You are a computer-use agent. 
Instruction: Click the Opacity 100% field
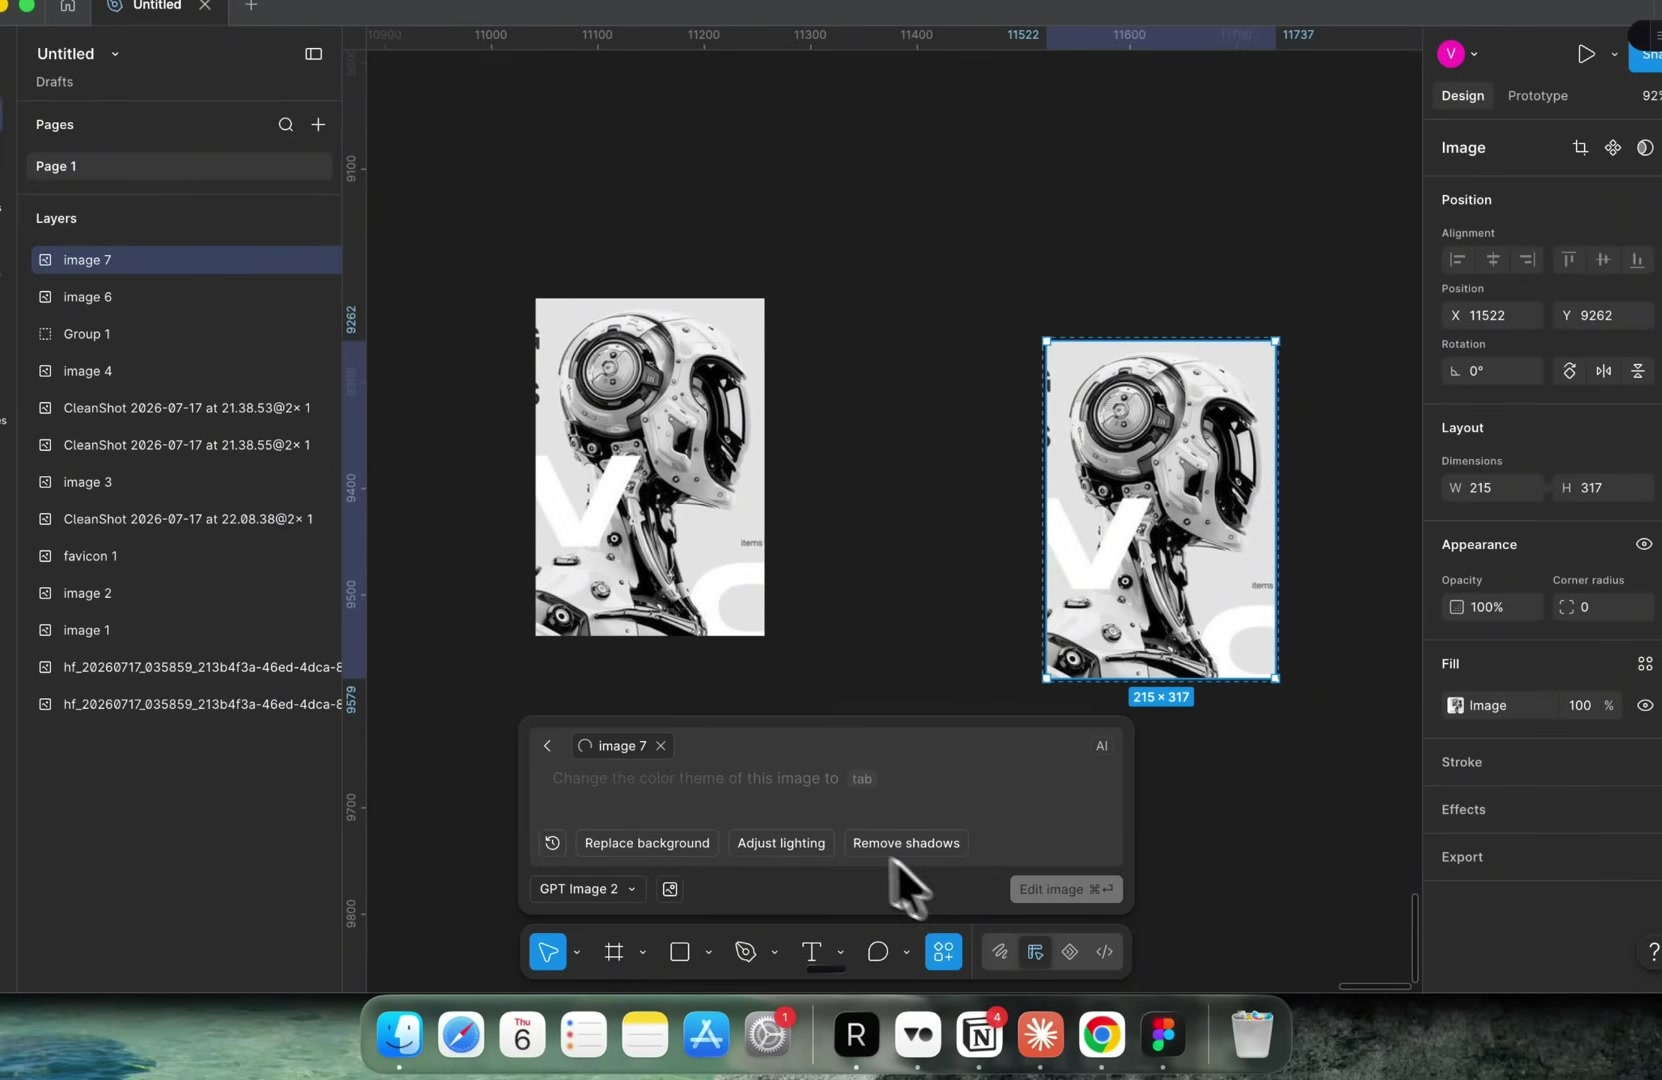1492,607
